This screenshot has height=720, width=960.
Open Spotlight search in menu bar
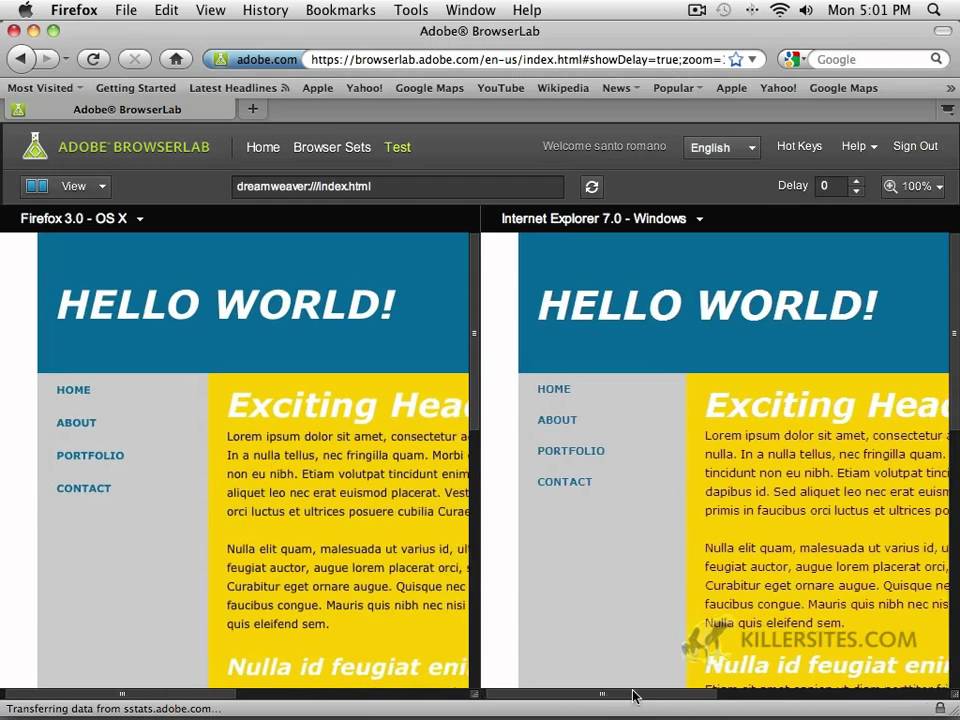[934, 10]
